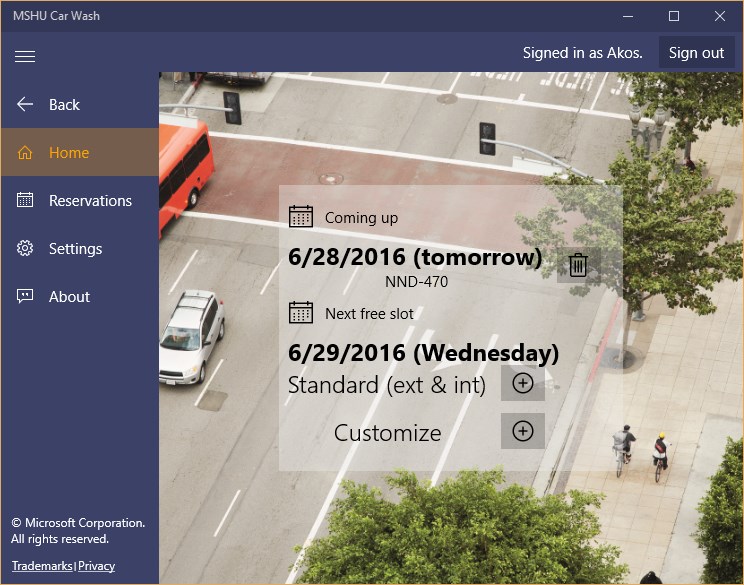Screen dimensions: 744x585
Task: Select the Back menu label
Action: click(65, 105)
